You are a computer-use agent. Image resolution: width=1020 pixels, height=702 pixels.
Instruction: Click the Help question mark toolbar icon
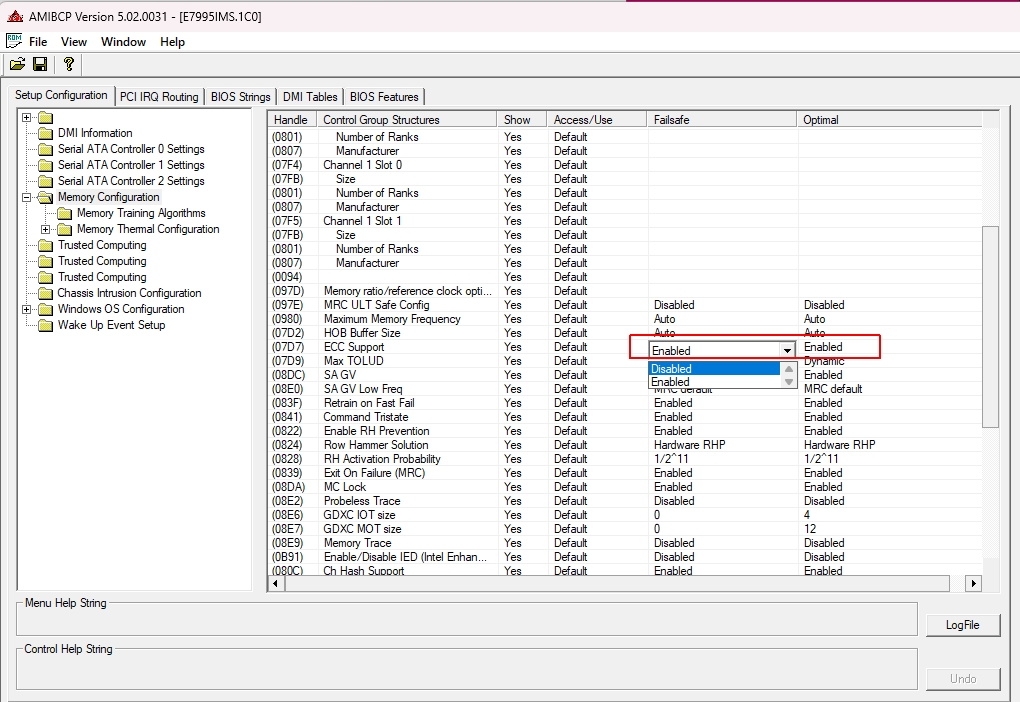click(68, 64)
